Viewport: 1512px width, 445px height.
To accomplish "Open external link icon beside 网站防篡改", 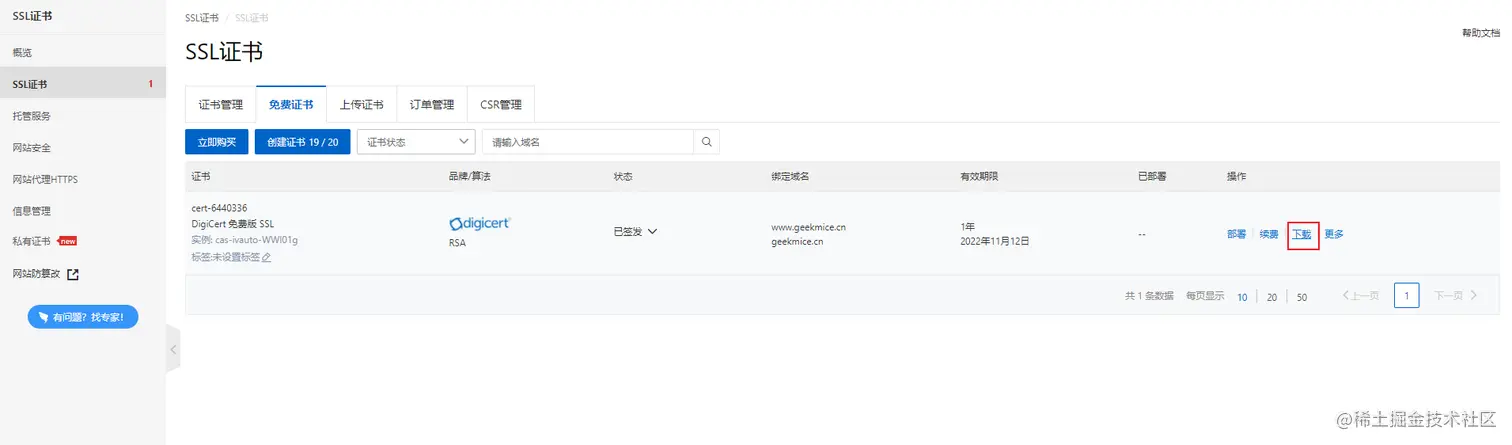I will (73, 274).
